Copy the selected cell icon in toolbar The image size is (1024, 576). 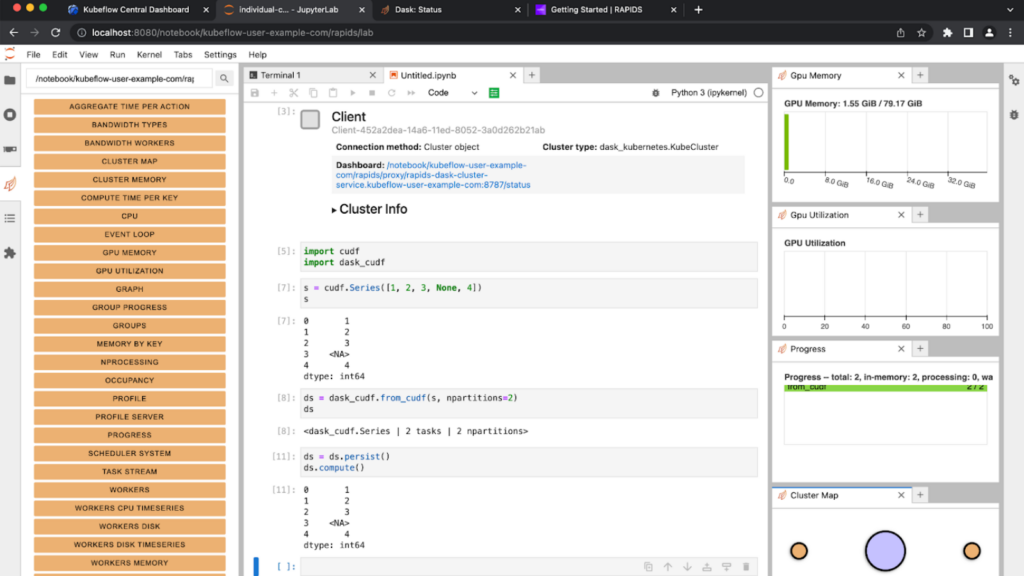point(313,93)
